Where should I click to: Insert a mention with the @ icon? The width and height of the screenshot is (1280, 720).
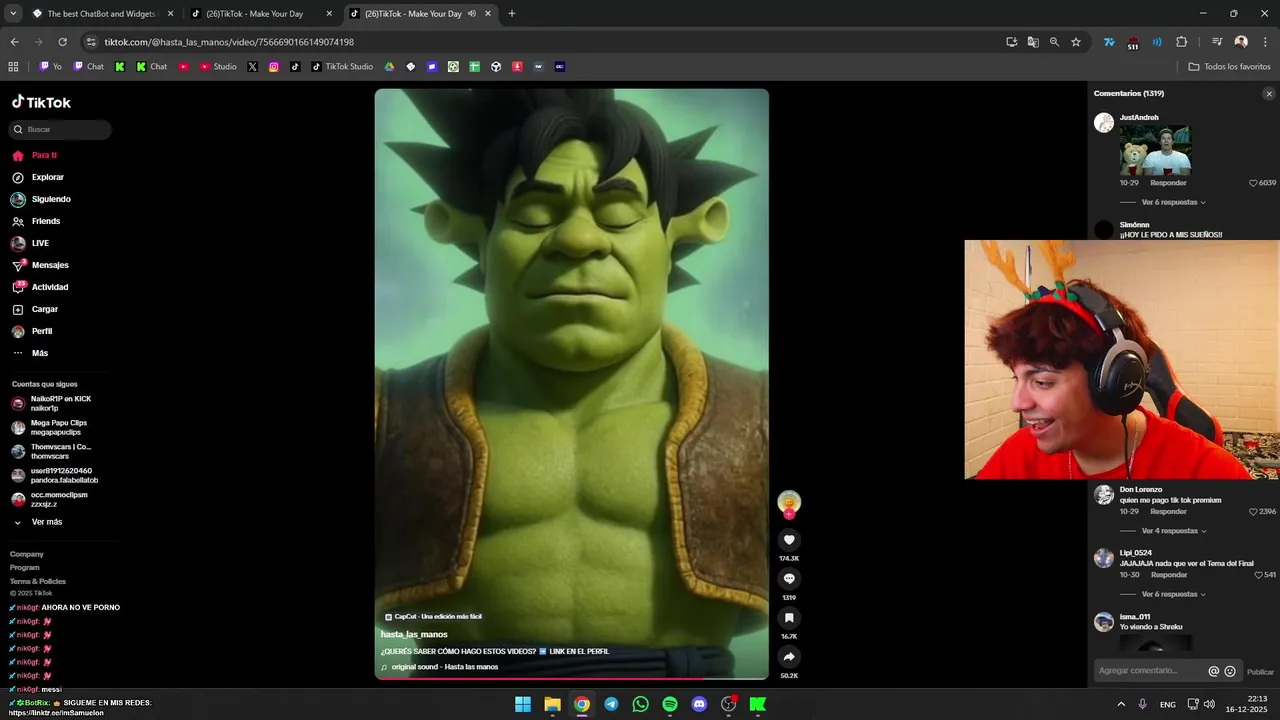(x=1214, y=672)
